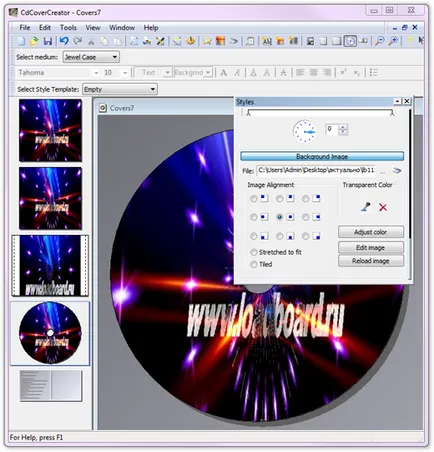
Task: Select the disc label view icon
Action: 350,41
